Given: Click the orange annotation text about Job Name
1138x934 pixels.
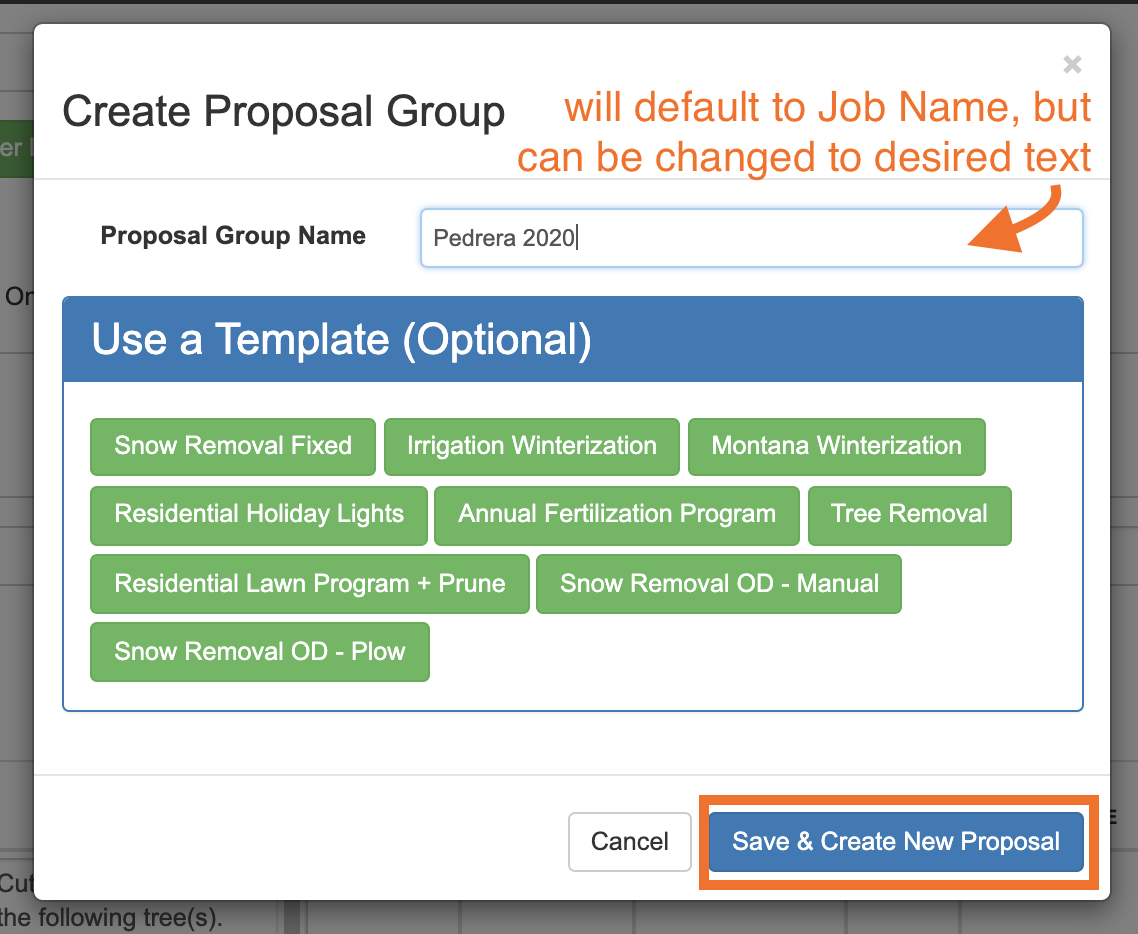Looking at the screenshot, I should pos(804,132).
